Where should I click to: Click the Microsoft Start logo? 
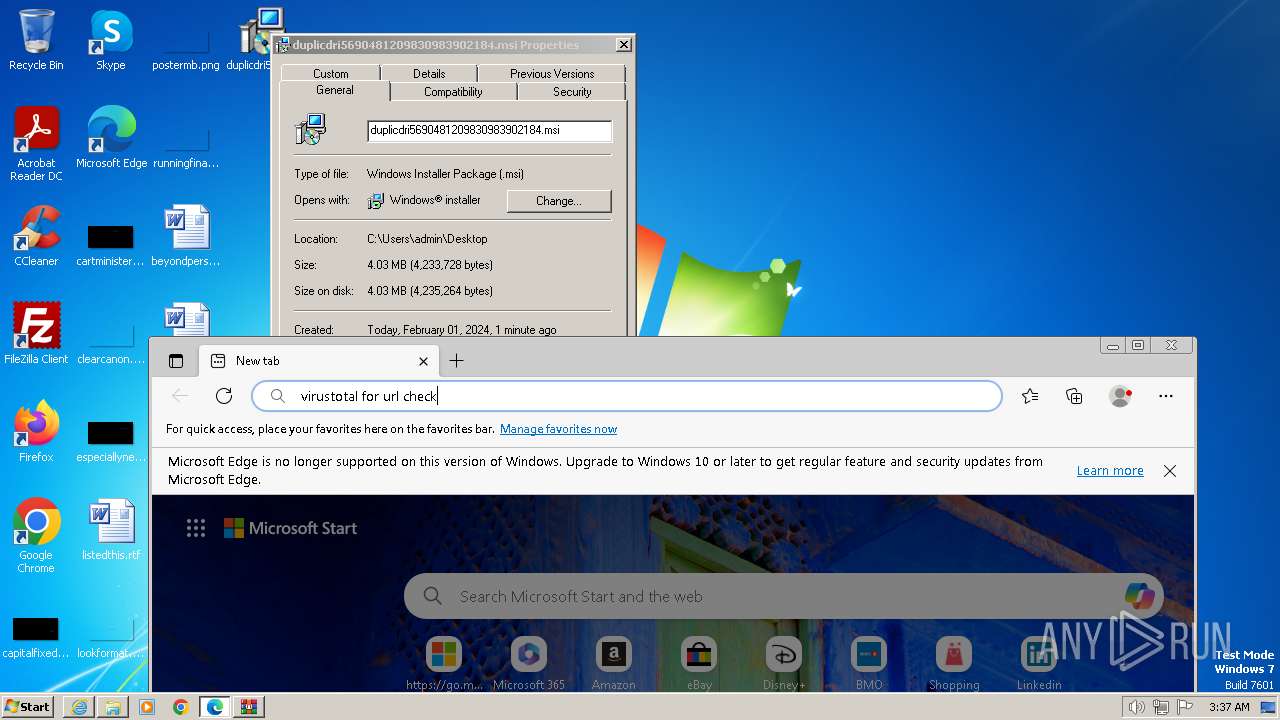[x=290, y=528]
